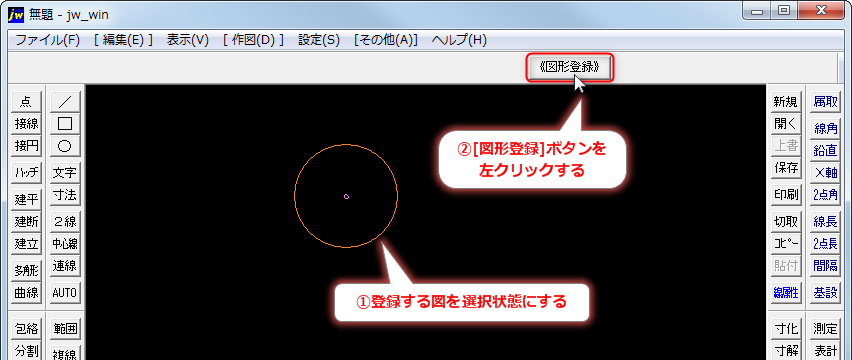Screen dimensions: 852x360
Task: Choose the 接線 tangent line tool
Action: pos(26,123)
